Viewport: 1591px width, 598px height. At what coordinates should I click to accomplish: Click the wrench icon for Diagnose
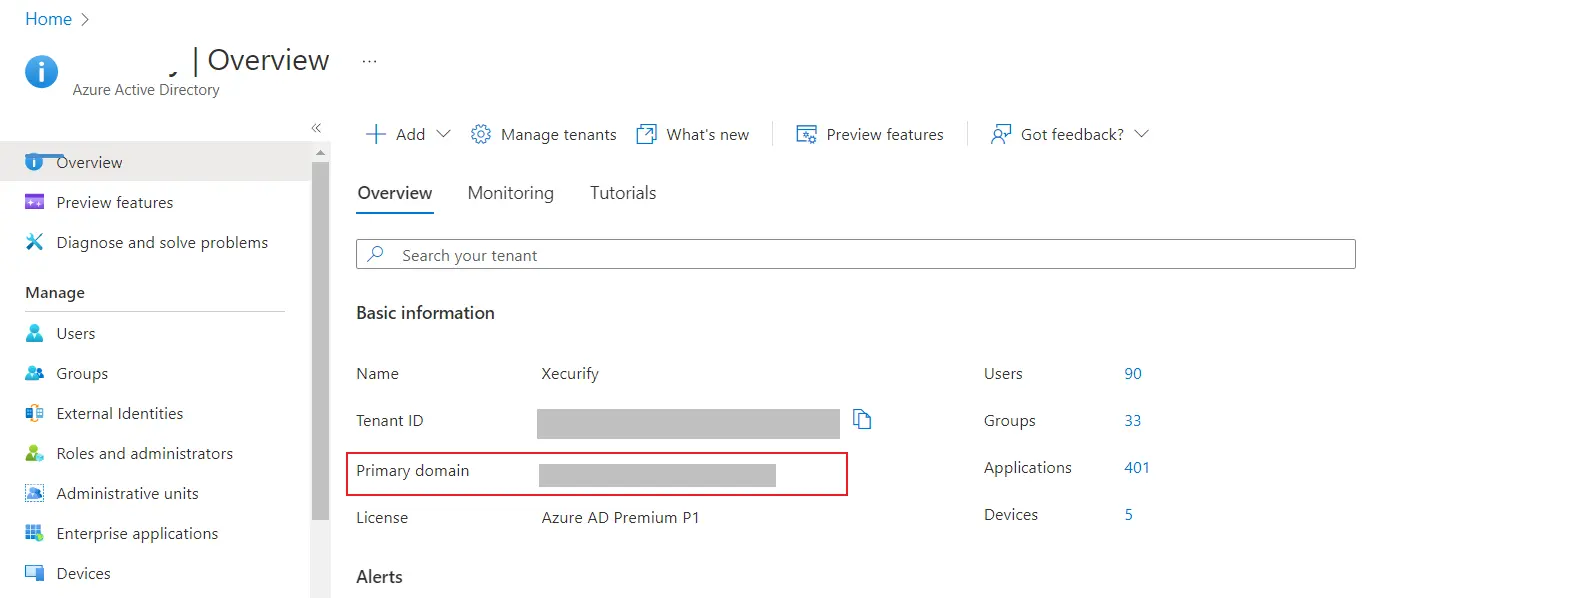[34, 242]
